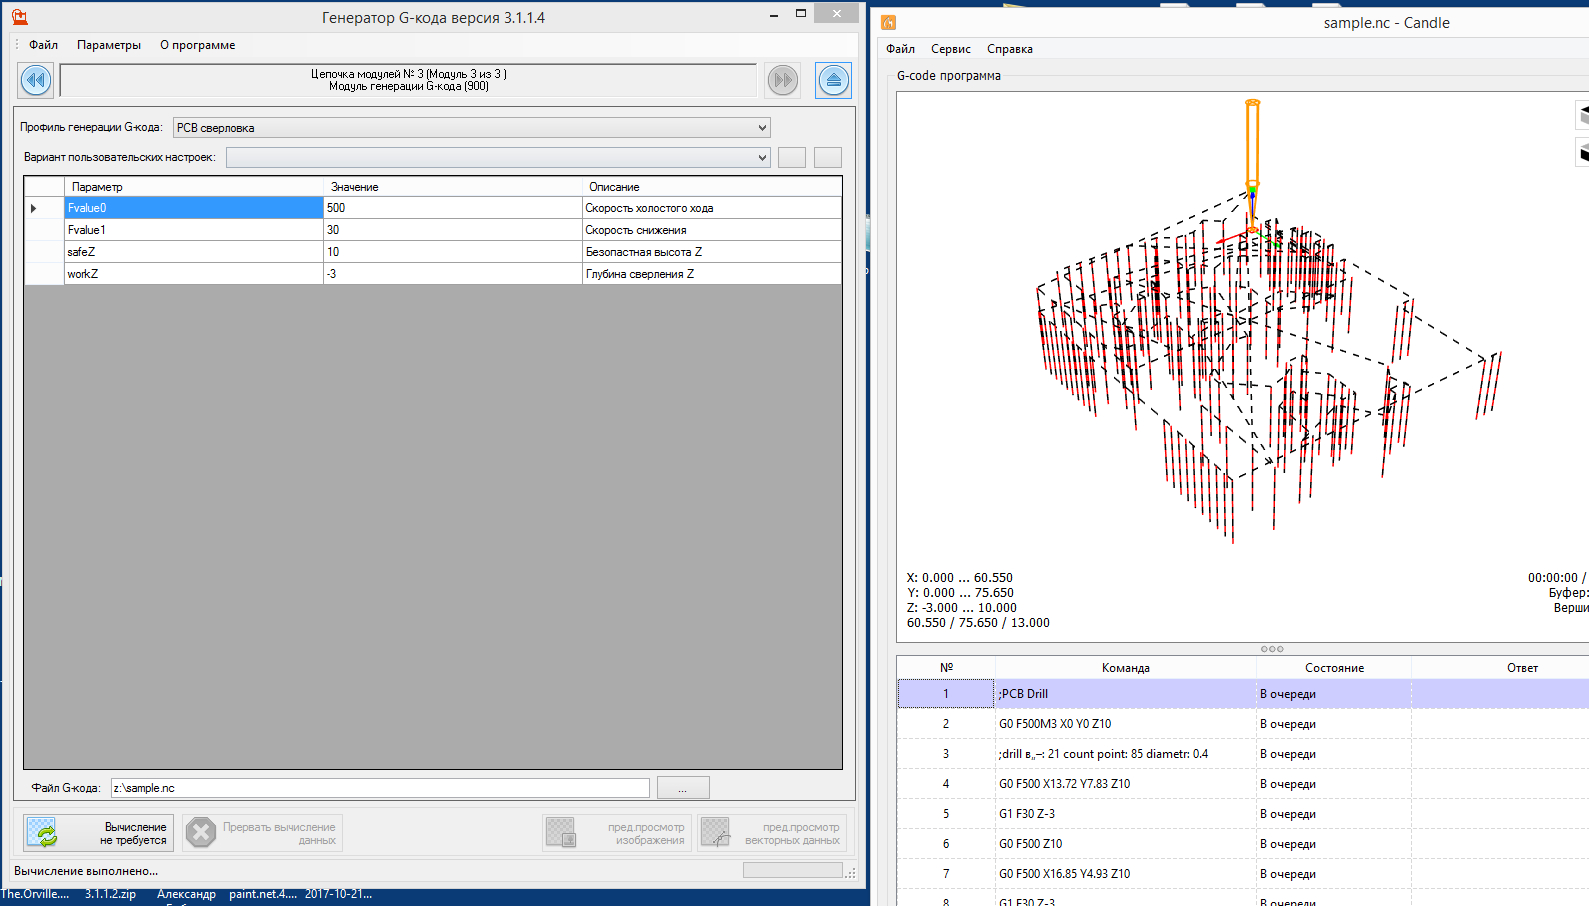Open О программе menu
Image resolution: width=1589 pixels, height=906 pixels.
point(198,45)
